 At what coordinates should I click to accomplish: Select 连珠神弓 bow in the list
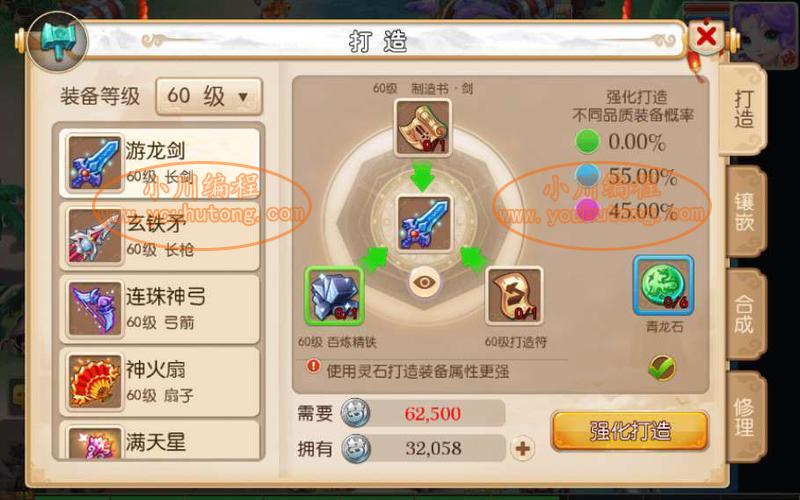point(160,309)
